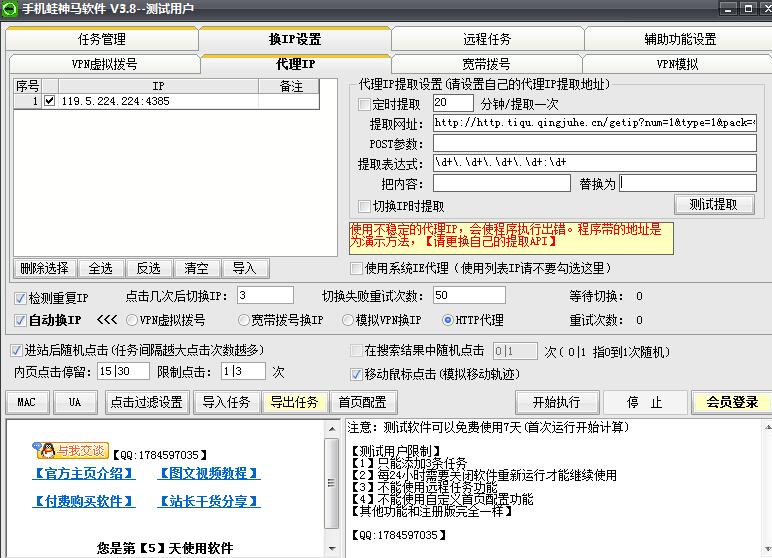Select the HTTP代理 radio button
Screen dimensions: 772x558
(448, 320)
